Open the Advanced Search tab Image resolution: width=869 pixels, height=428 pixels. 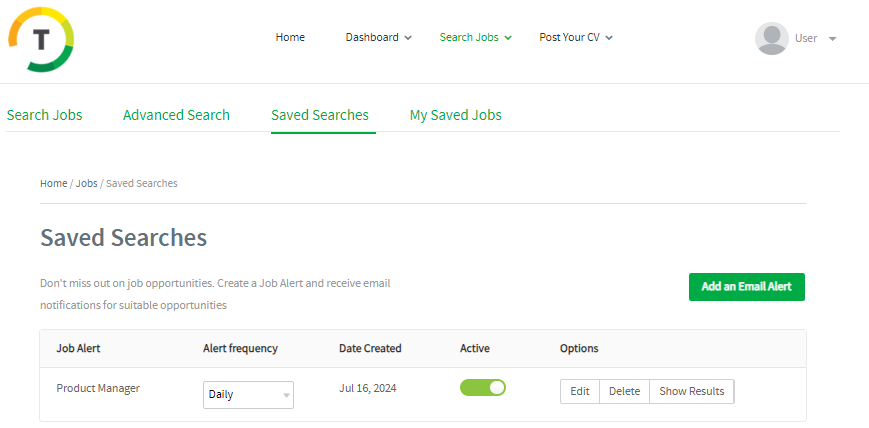[176, 115]
